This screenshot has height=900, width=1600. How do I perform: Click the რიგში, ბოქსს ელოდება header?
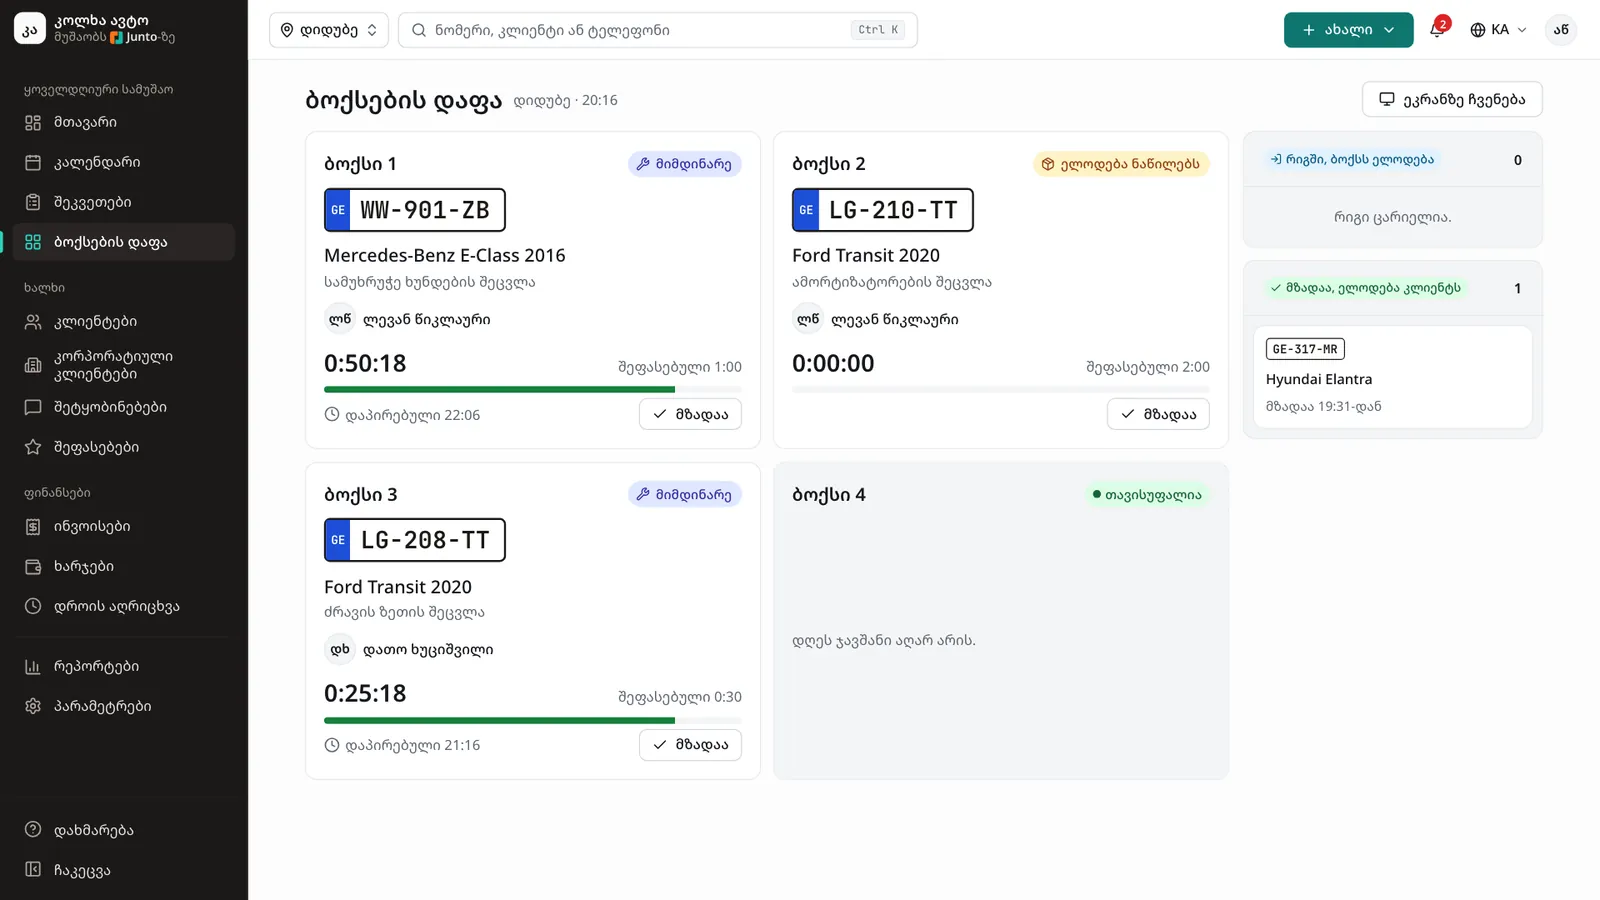click(x=1352, y=160)
